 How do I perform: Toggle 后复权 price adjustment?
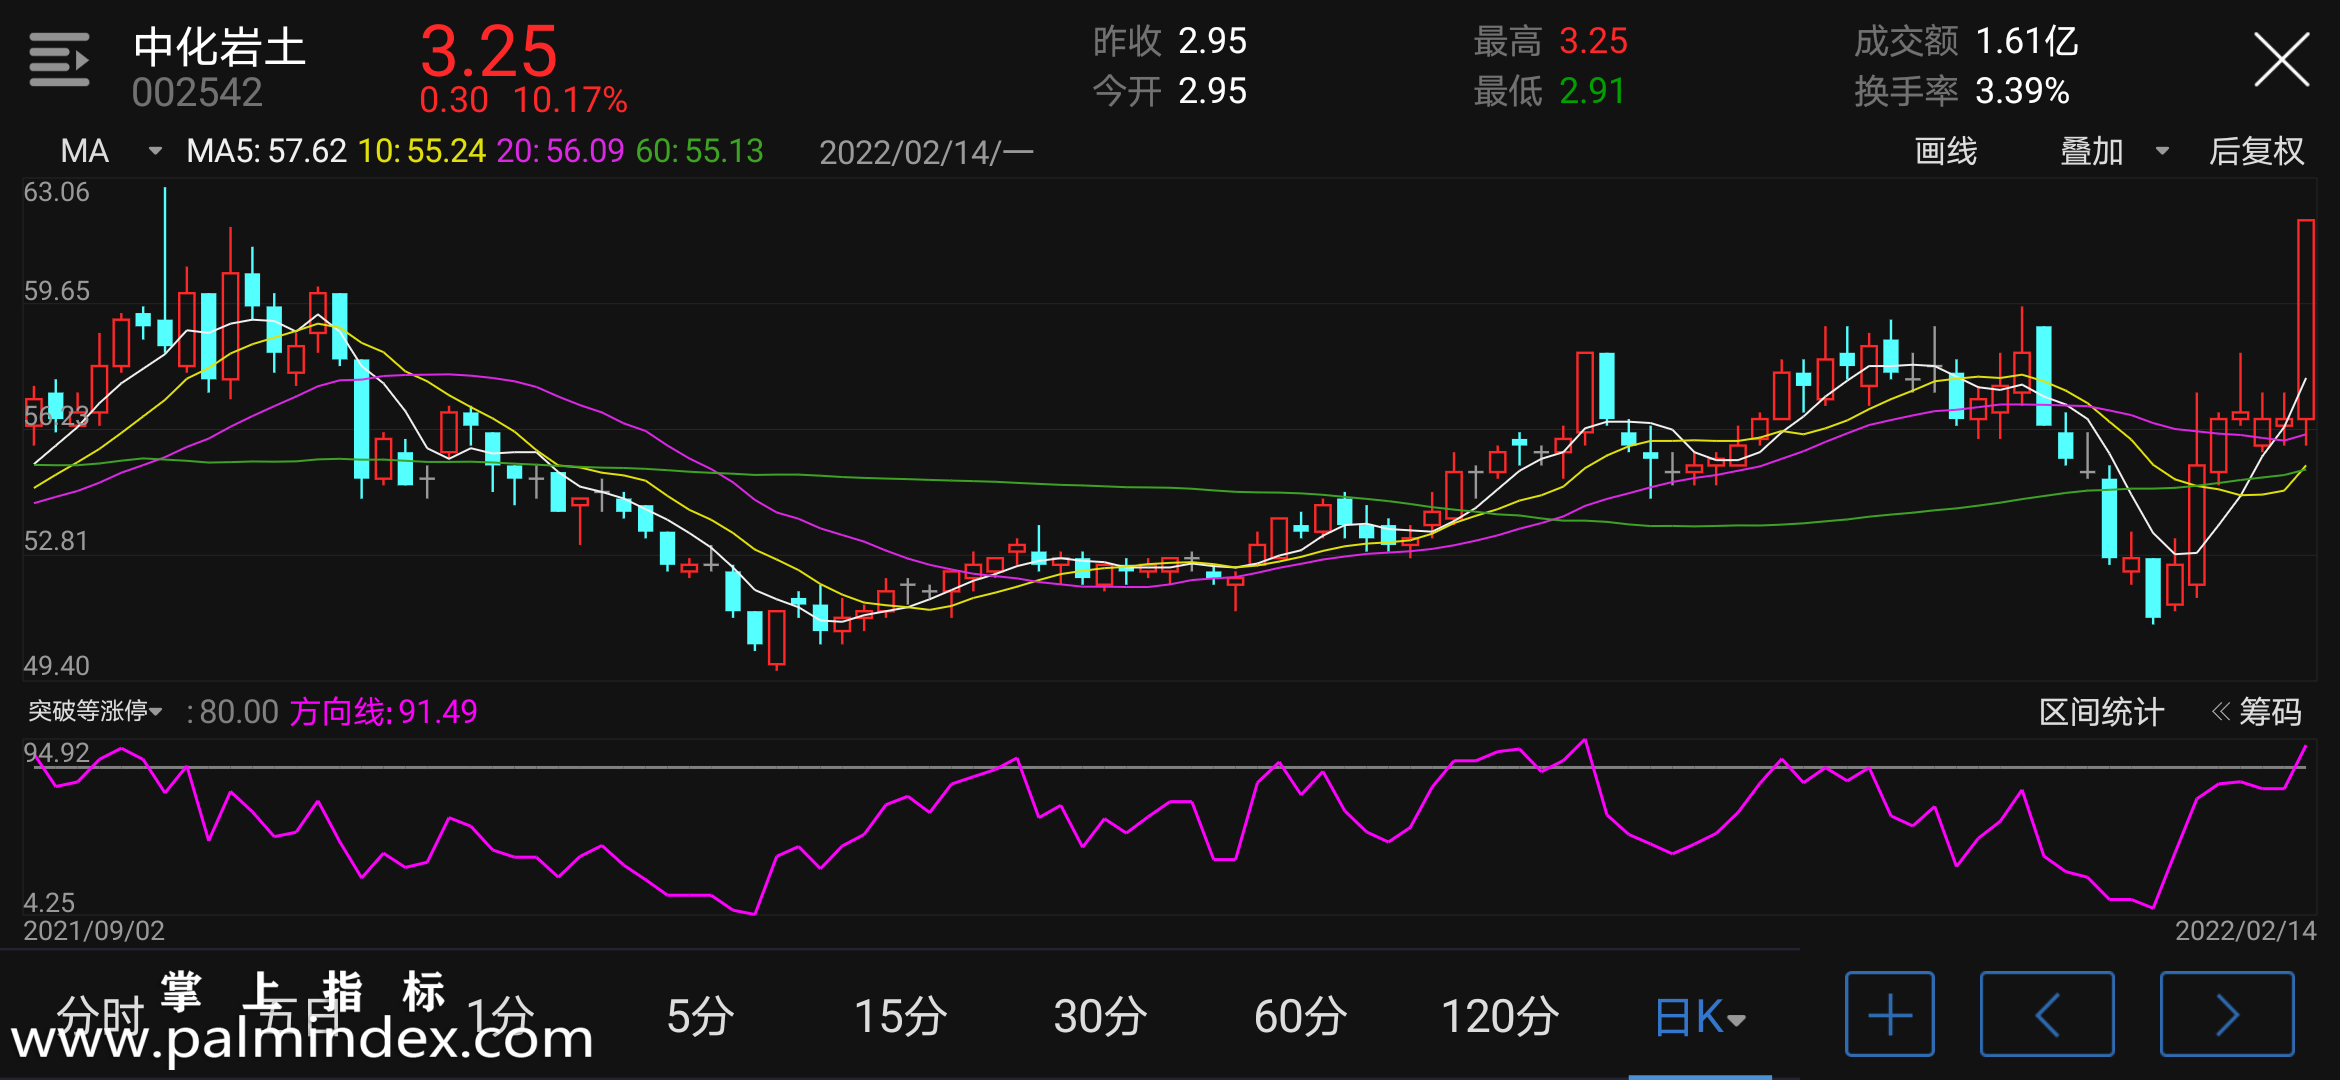click(x=2256, y=151)
